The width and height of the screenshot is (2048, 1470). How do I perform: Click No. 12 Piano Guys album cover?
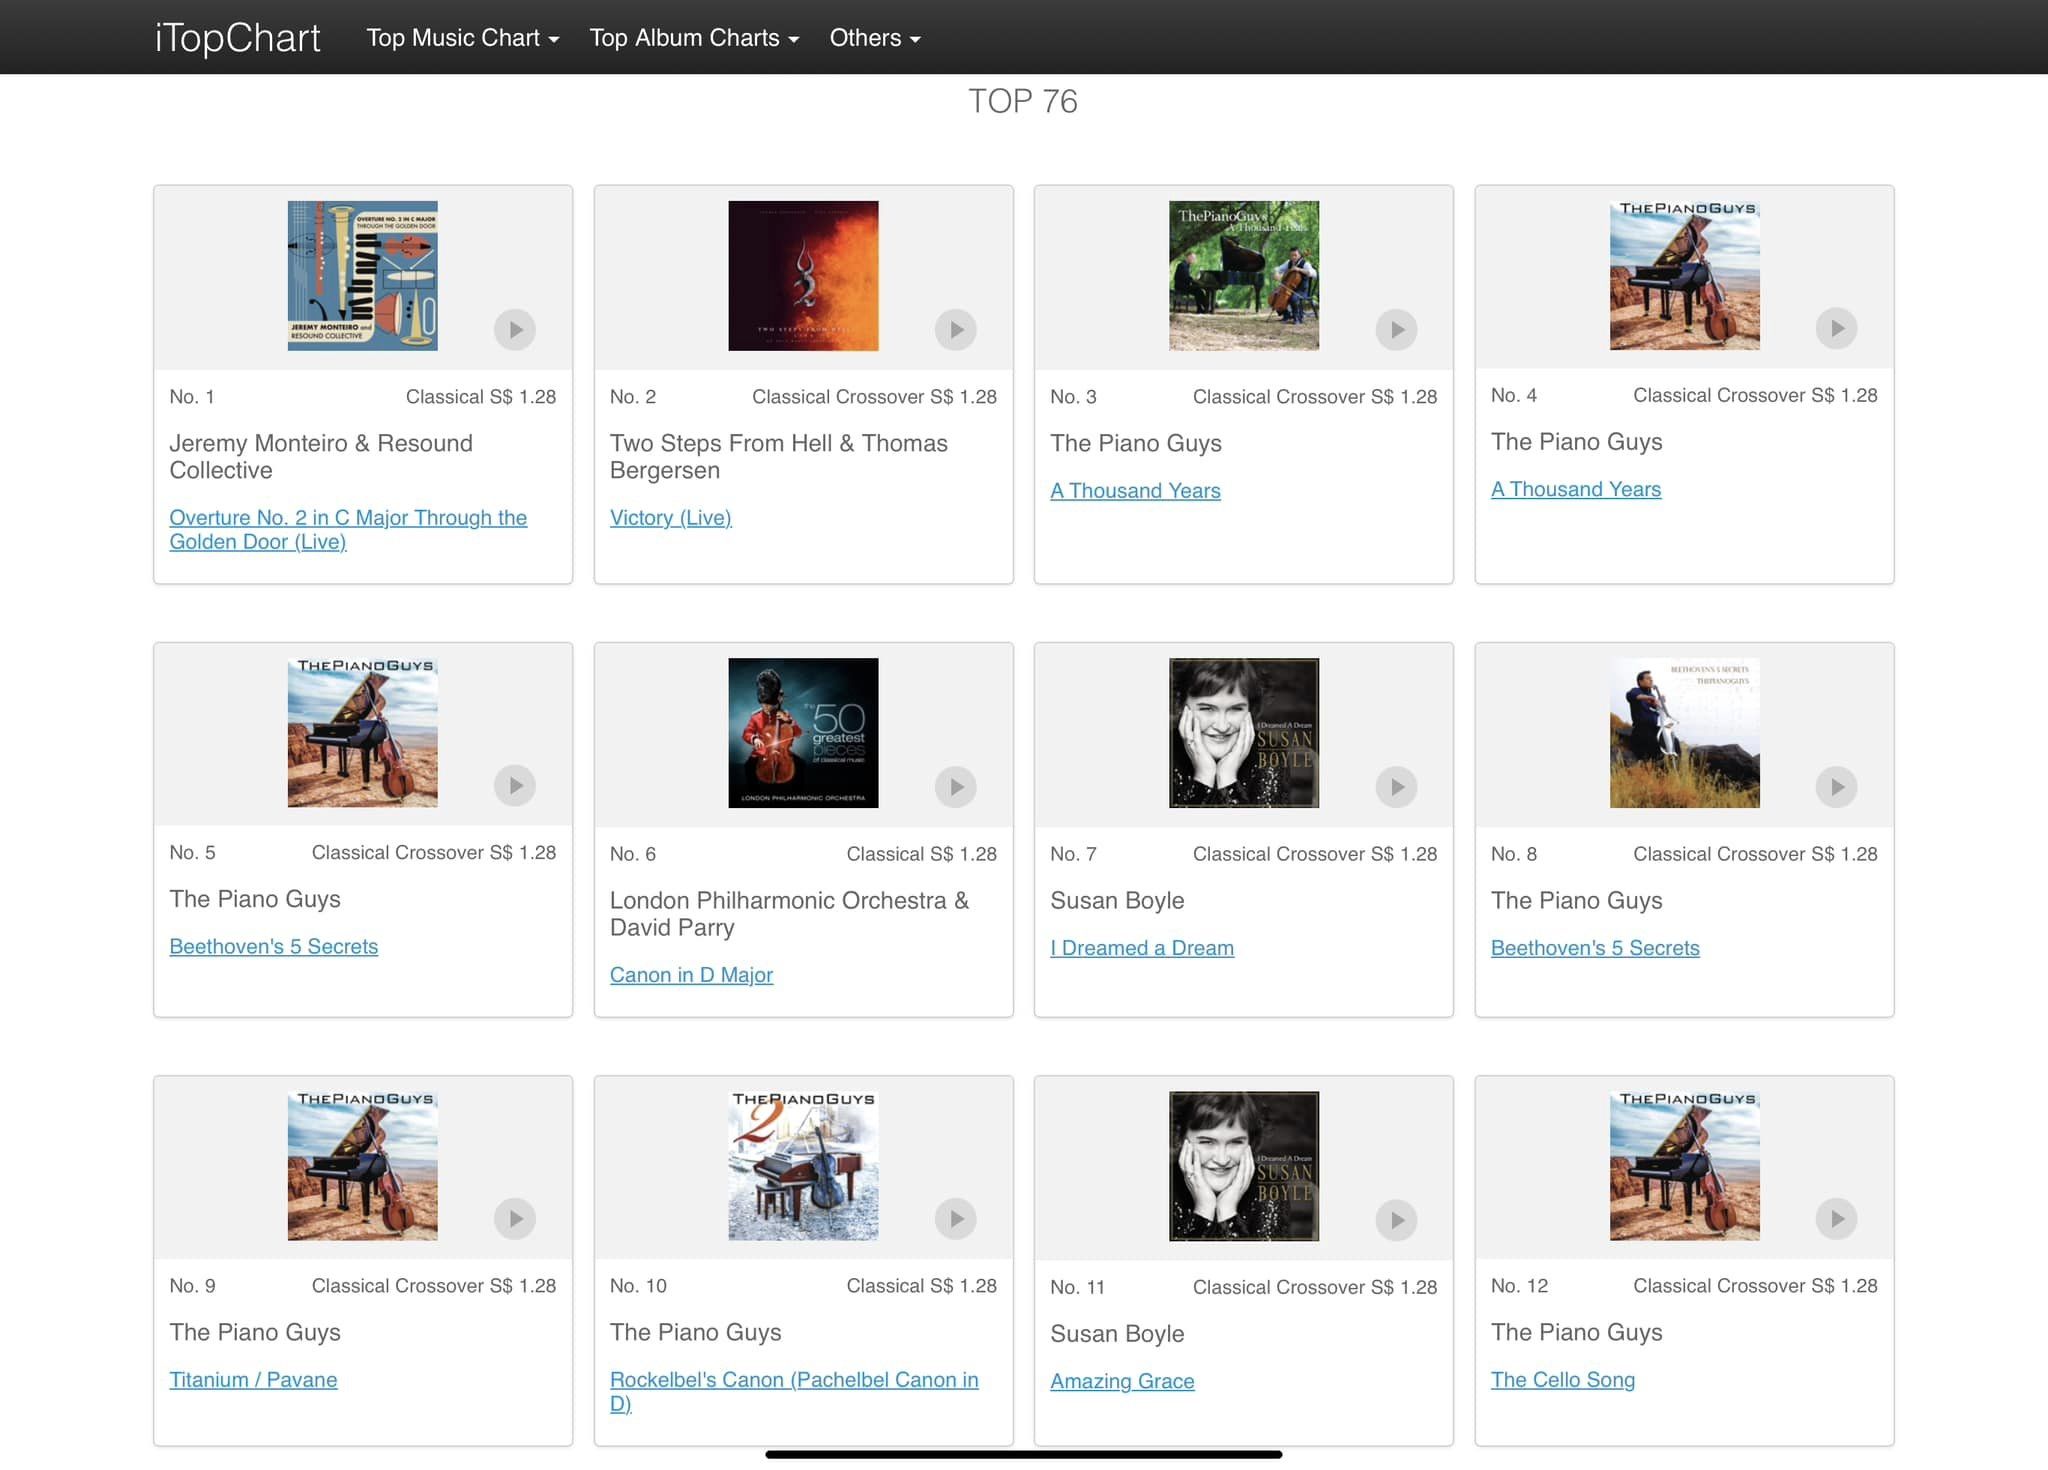(x=1685, y=1165)
